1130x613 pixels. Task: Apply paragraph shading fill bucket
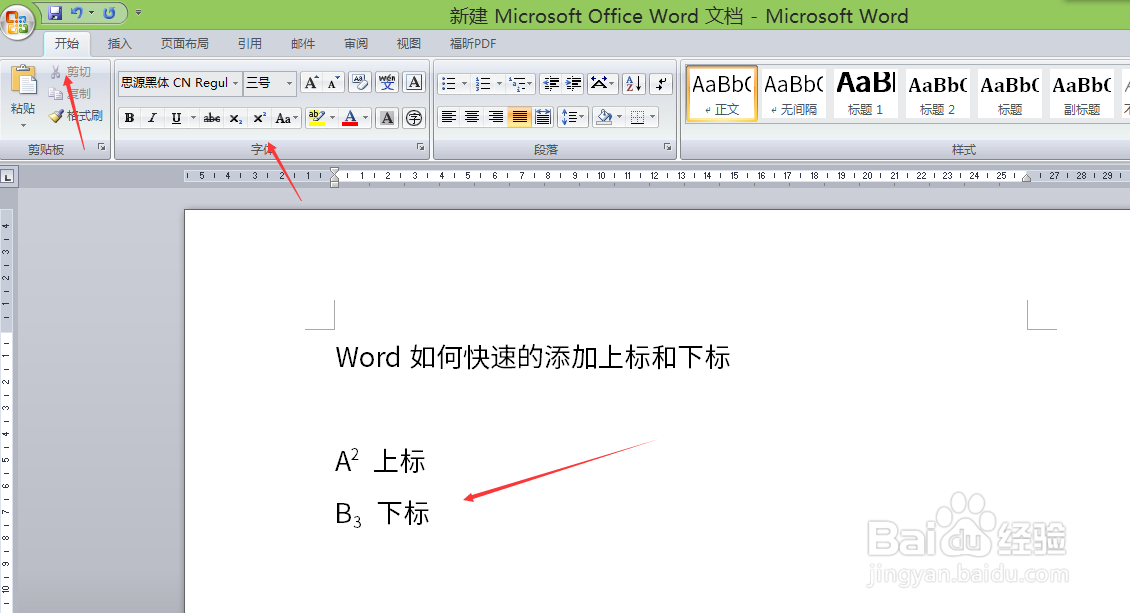pyautogui.click(x=605, y=117)
